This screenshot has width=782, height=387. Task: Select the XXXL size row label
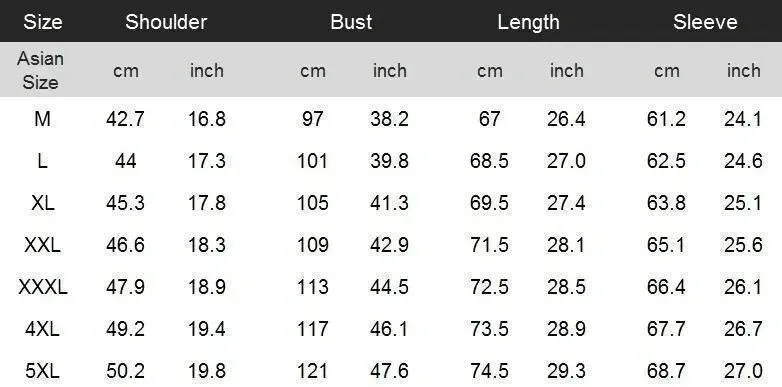(42, 287)
